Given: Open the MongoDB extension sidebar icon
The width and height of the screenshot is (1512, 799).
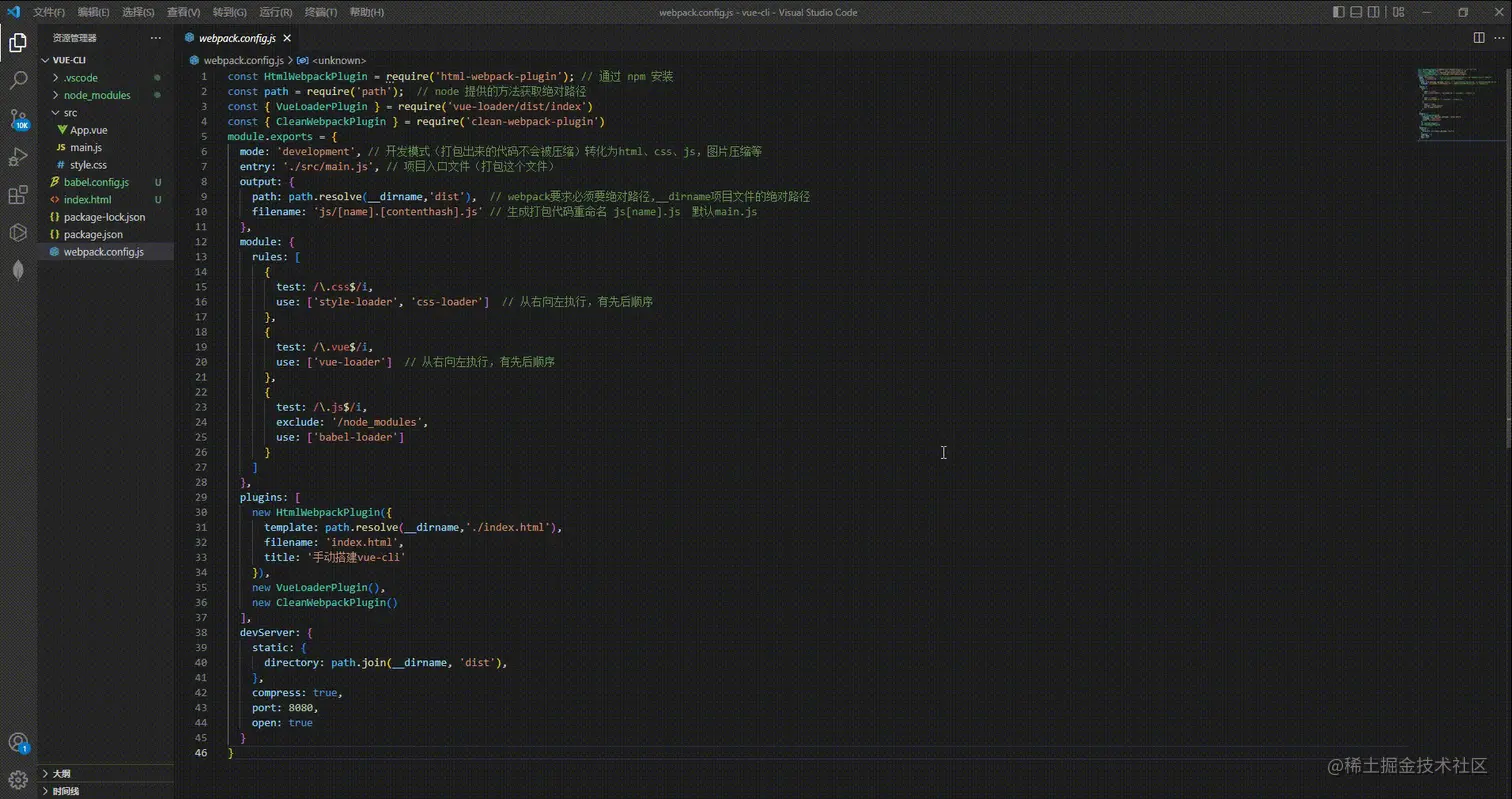Looking at the screenshot, I should pyautogui.click(x=18, y=268).
